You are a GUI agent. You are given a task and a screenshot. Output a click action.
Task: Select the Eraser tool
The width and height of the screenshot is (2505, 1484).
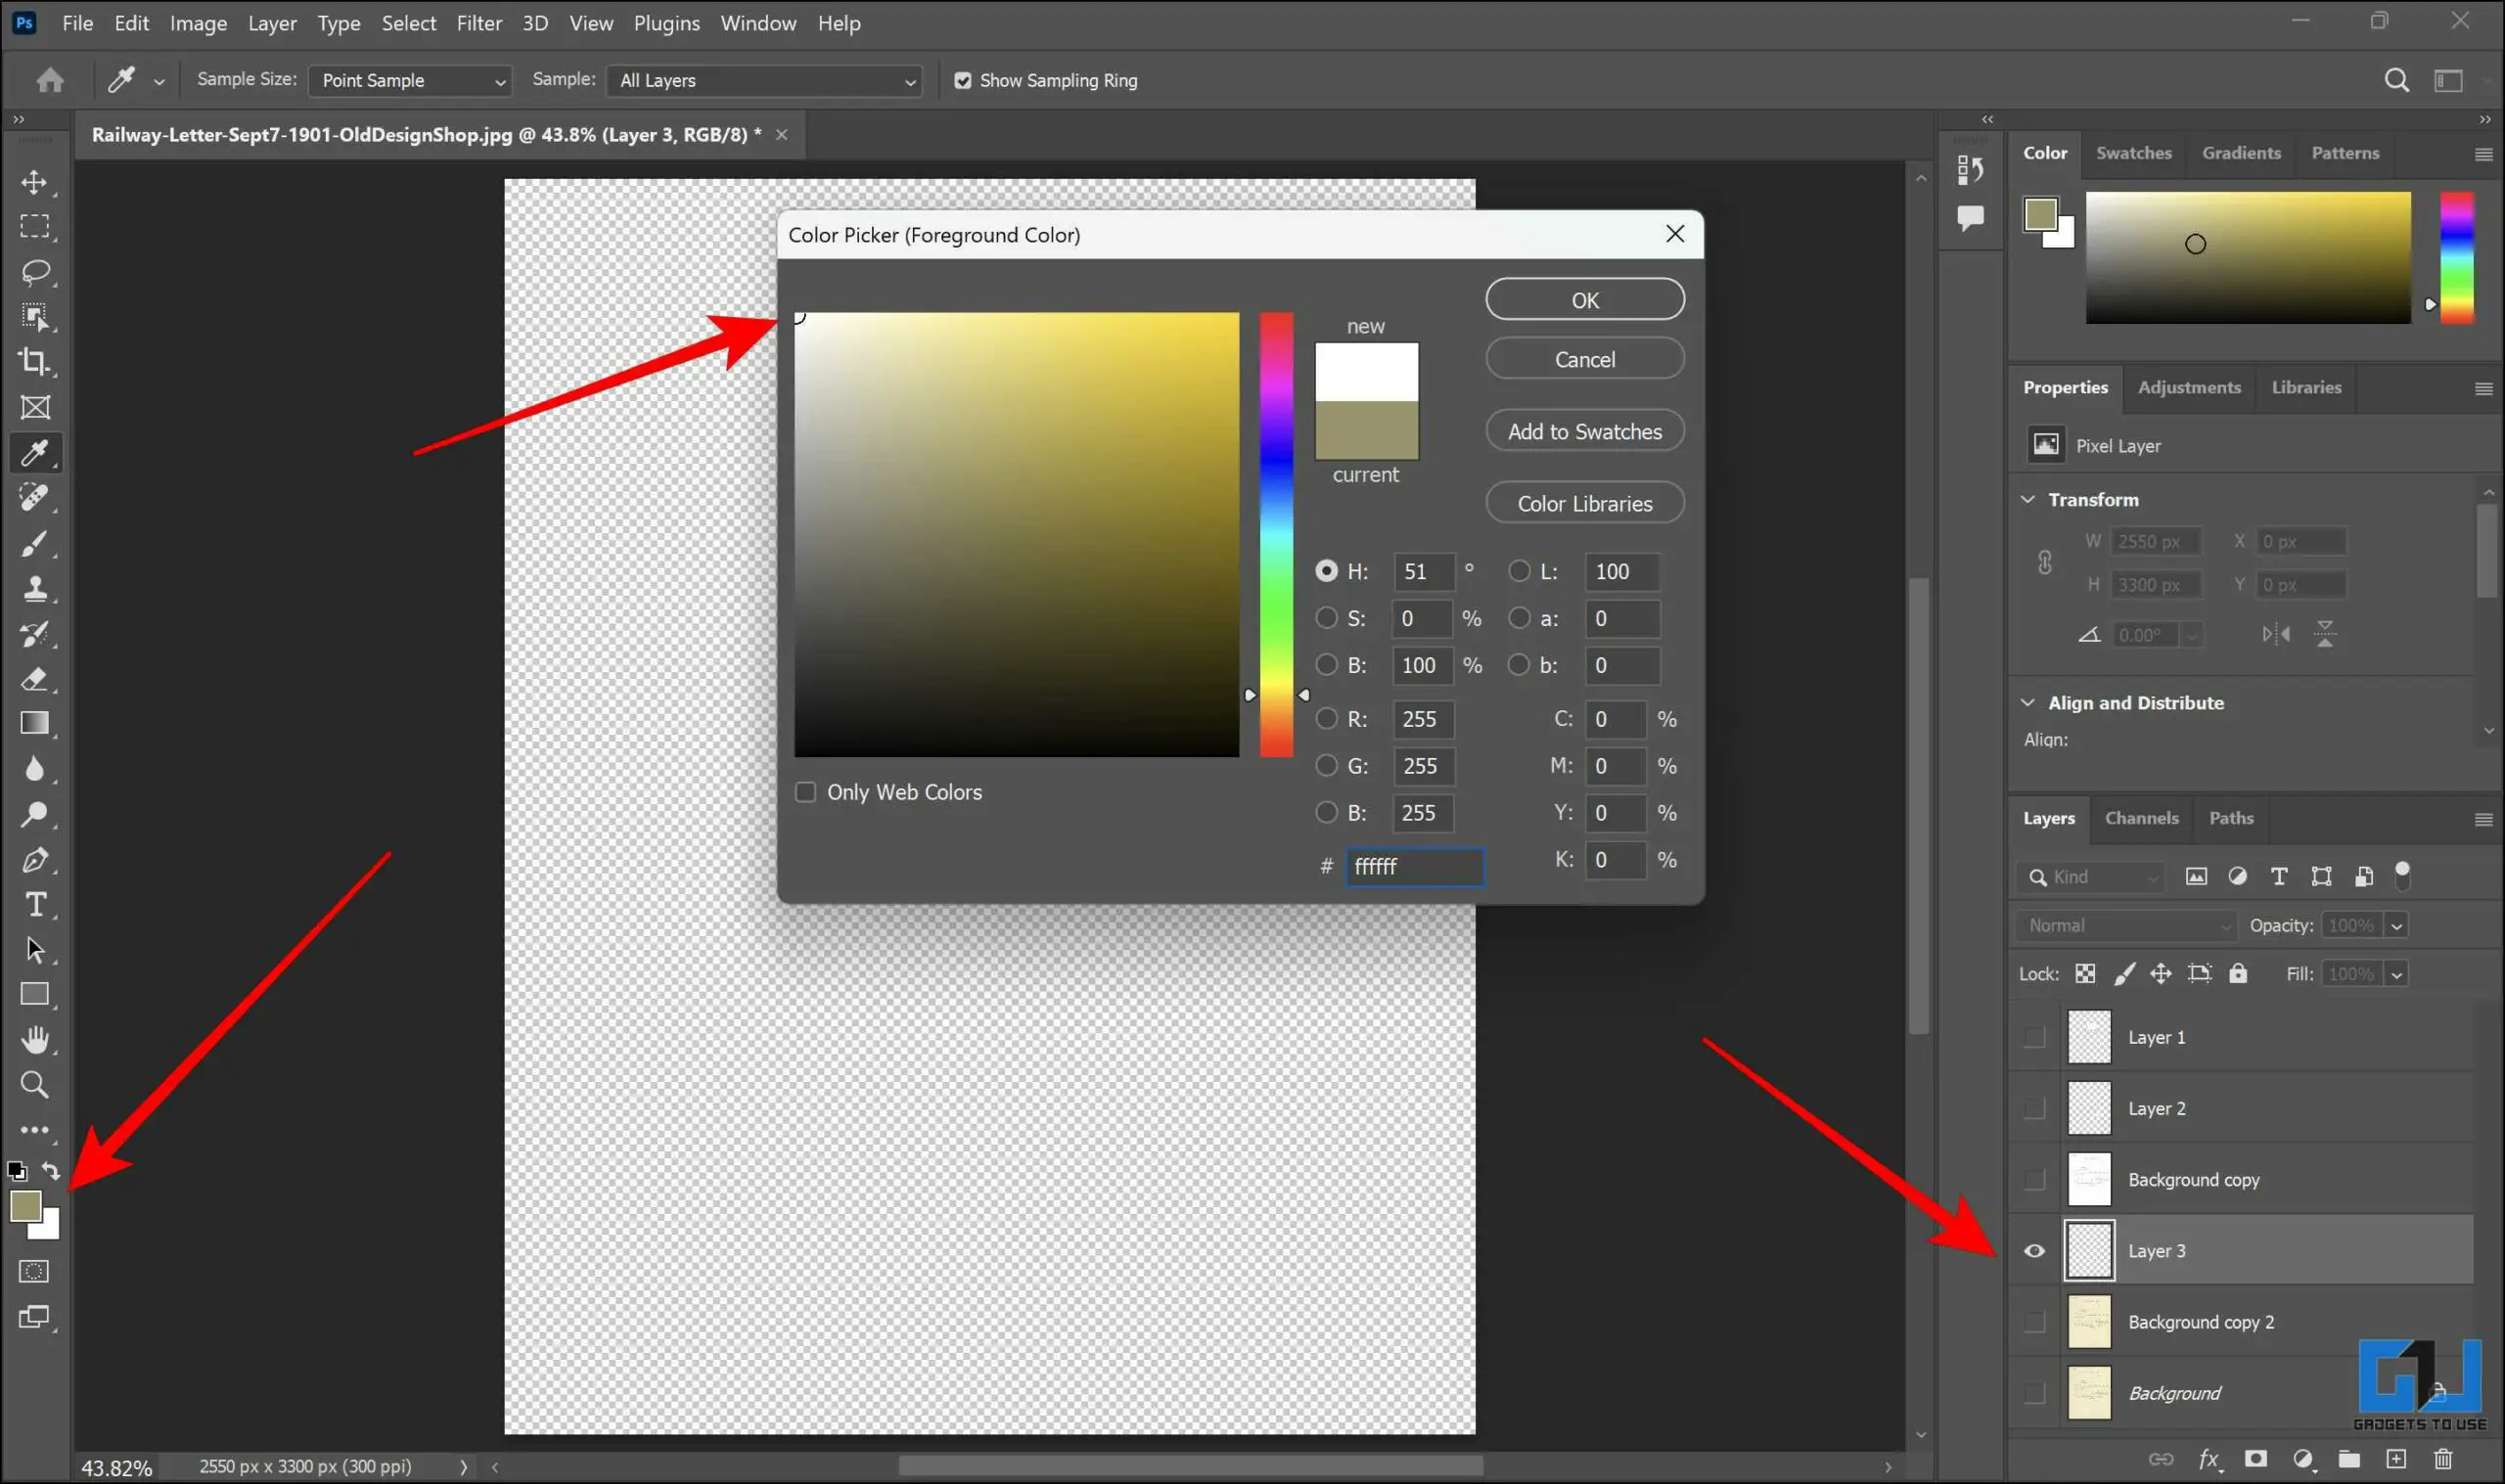35,679
